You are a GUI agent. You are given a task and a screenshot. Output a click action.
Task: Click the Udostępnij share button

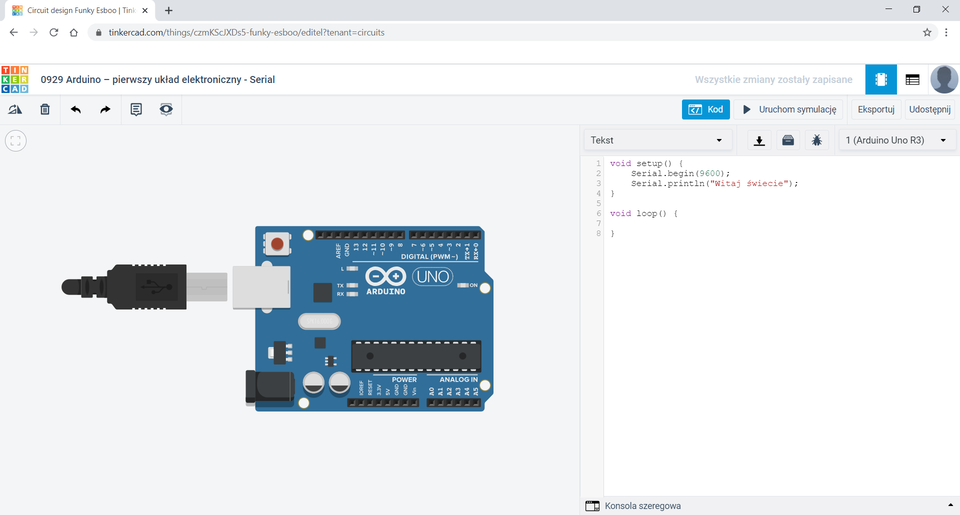point(929,110)
